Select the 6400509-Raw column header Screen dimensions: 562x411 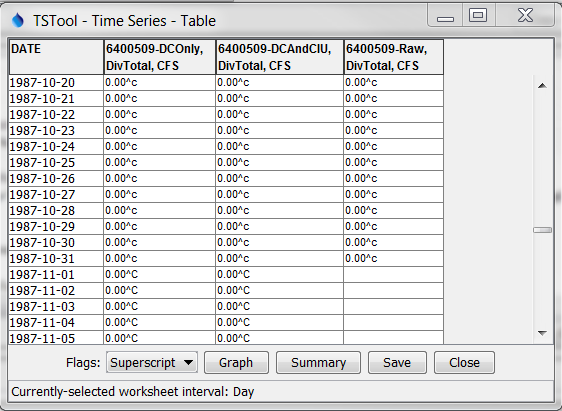(394, 57)
